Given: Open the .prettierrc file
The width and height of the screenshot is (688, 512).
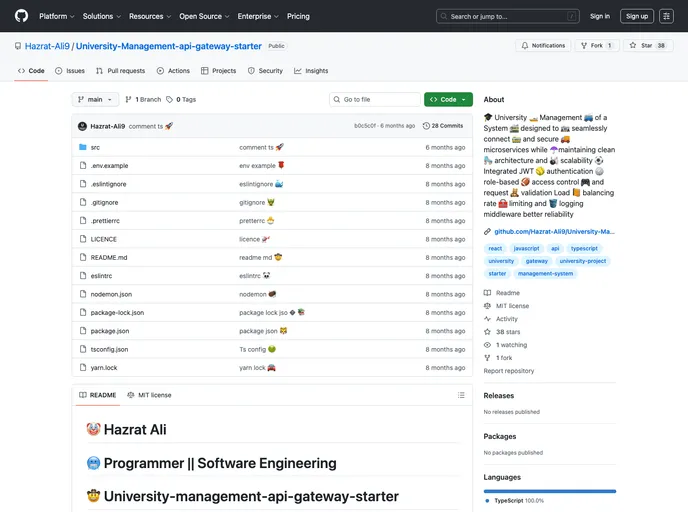Looking at the screenshot, I should point(105,221).
